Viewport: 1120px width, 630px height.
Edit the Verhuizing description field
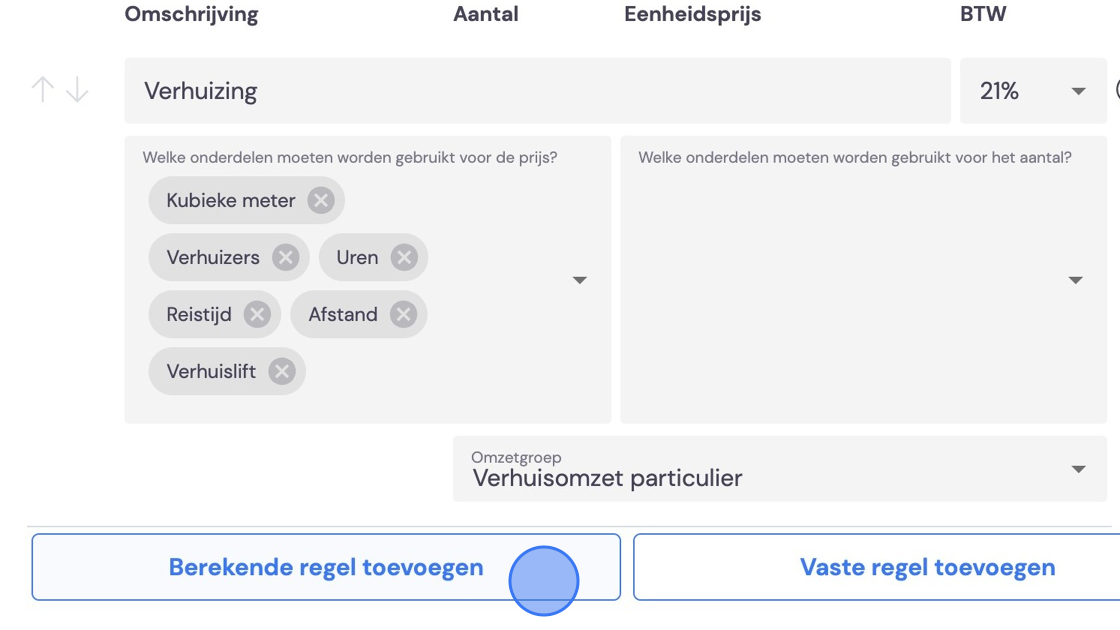pos(537,91)
